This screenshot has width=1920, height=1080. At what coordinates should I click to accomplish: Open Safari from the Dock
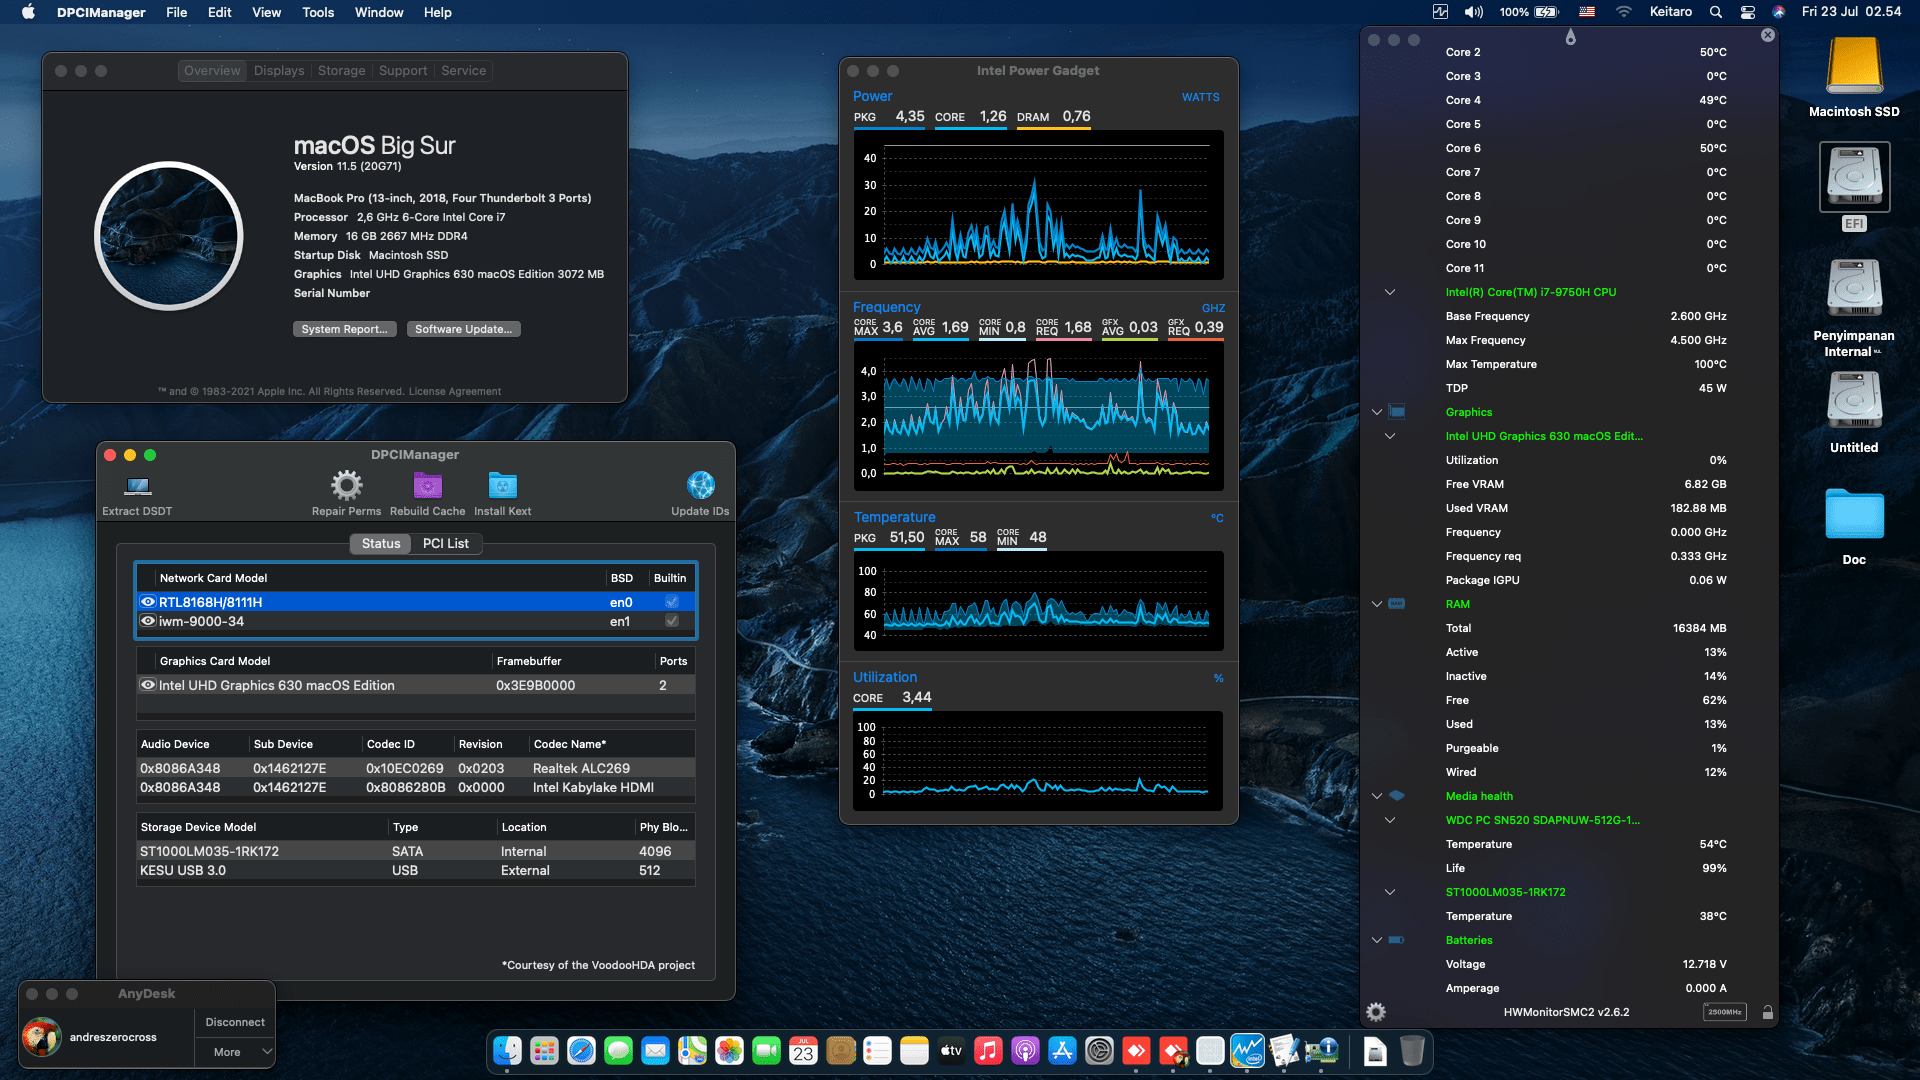click(x=582, y=1051)
